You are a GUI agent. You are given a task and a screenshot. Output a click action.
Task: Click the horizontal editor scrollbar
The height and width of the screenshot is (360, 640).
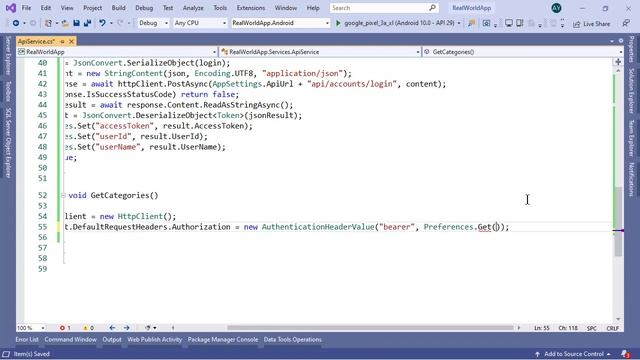[x=370, y=328]
